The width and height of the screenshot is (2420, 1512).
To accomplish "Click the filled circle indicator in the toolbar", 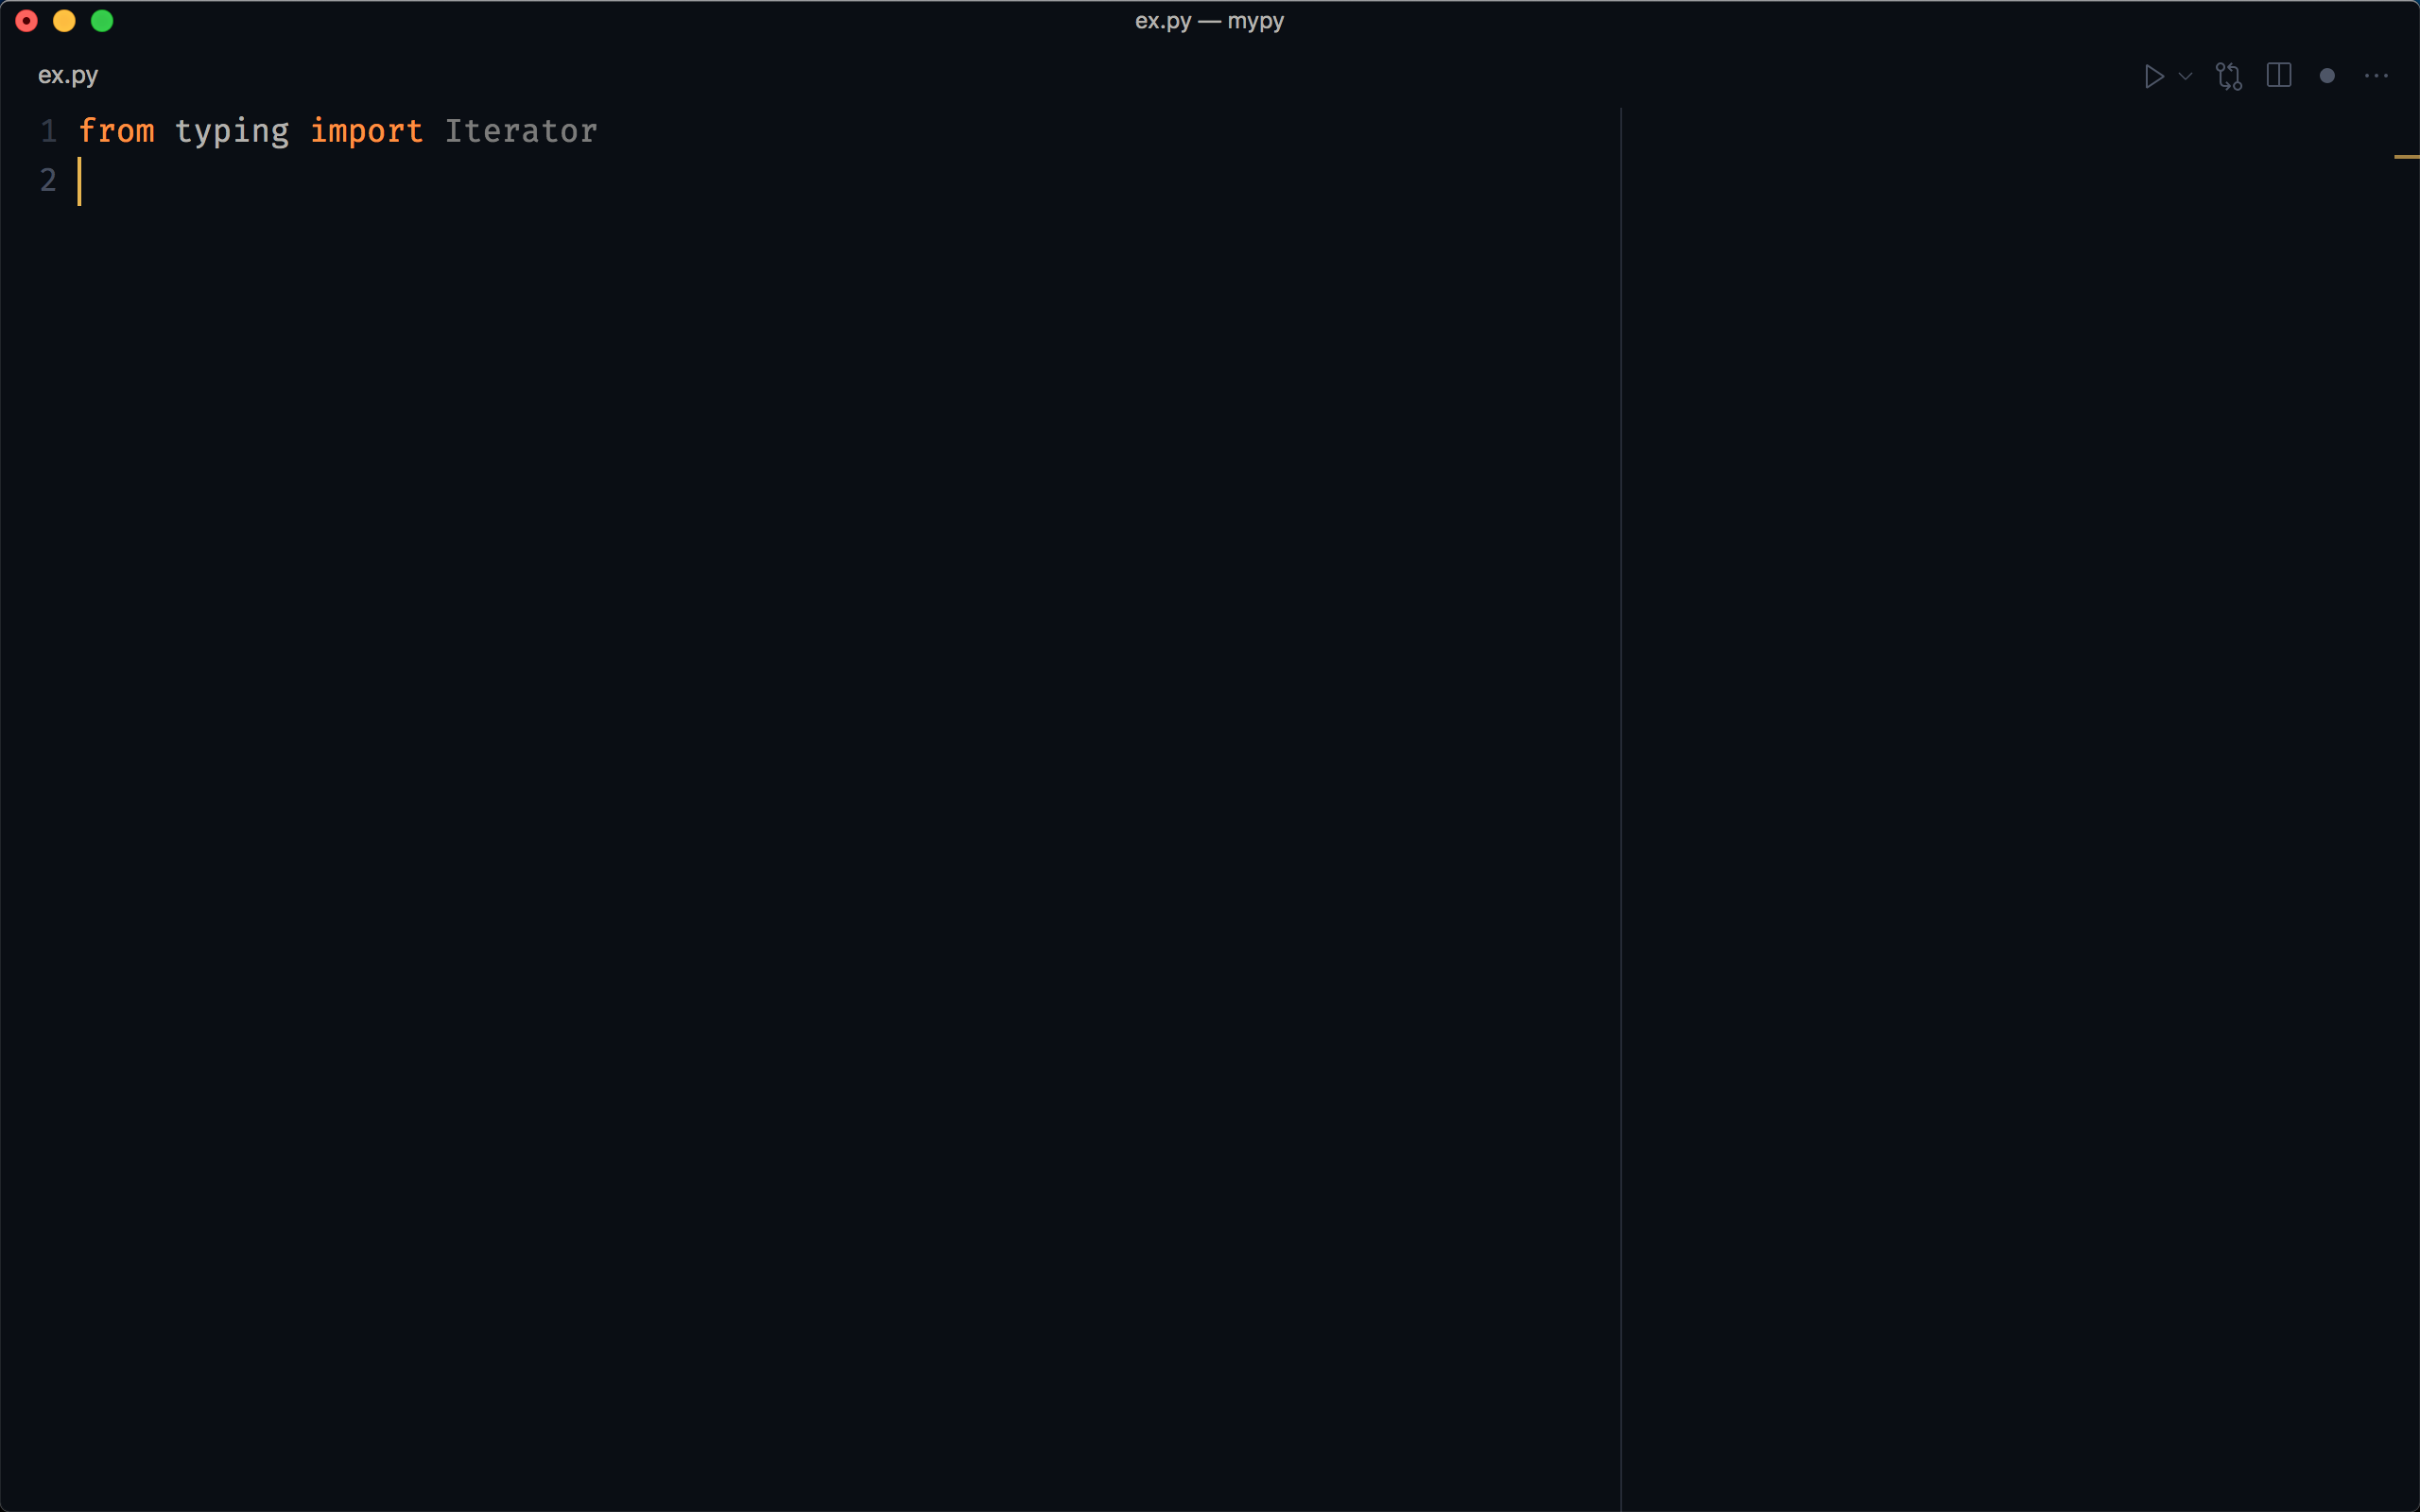I will pyautogui.click(x=2327, y=75).
